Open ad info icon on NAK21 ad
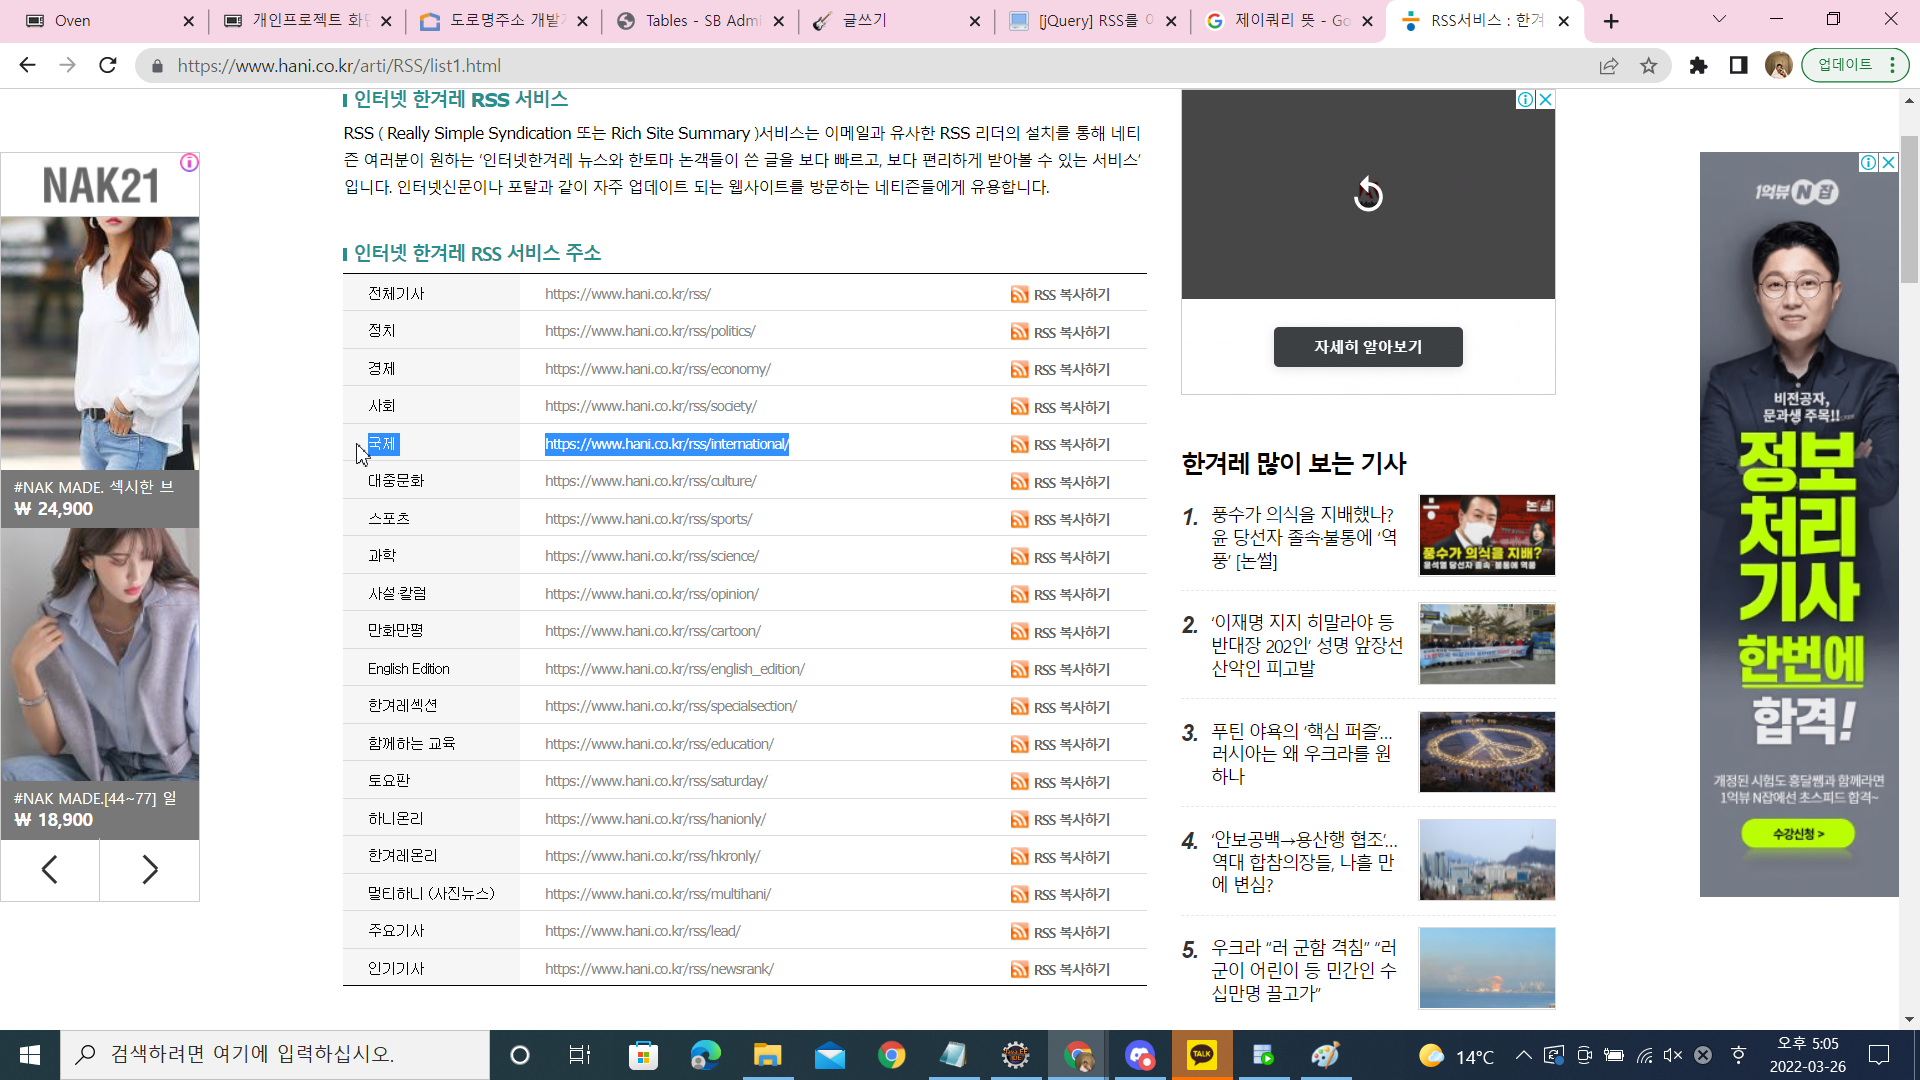Screen dimensions: 1920x1080 pos(189,162)
